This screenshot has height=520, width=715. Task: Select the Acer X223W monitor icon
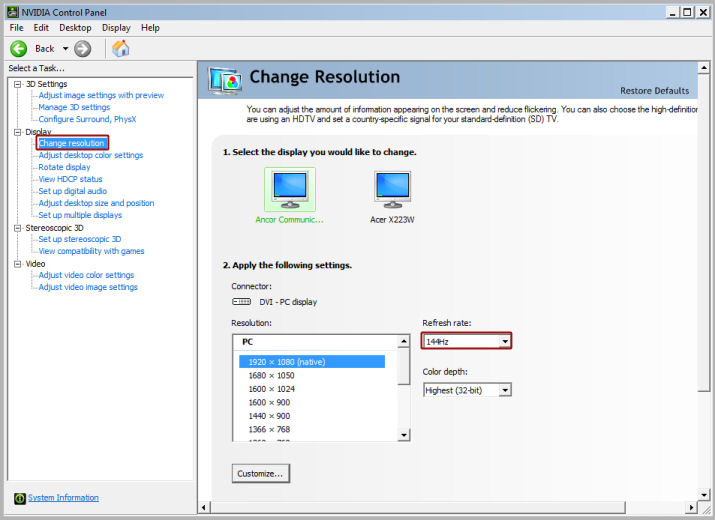tap(392, 190)
